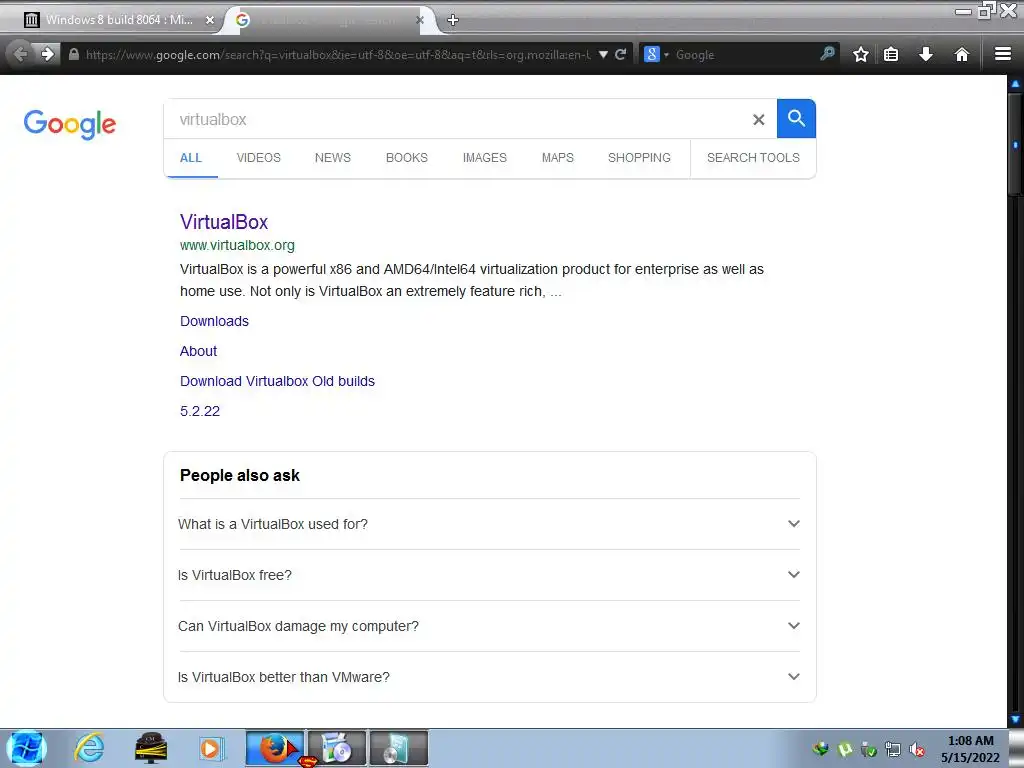This screenshot has width=1024, height=768.
Task: Open the URL history dropdown arrow
Action: (603, 54)
